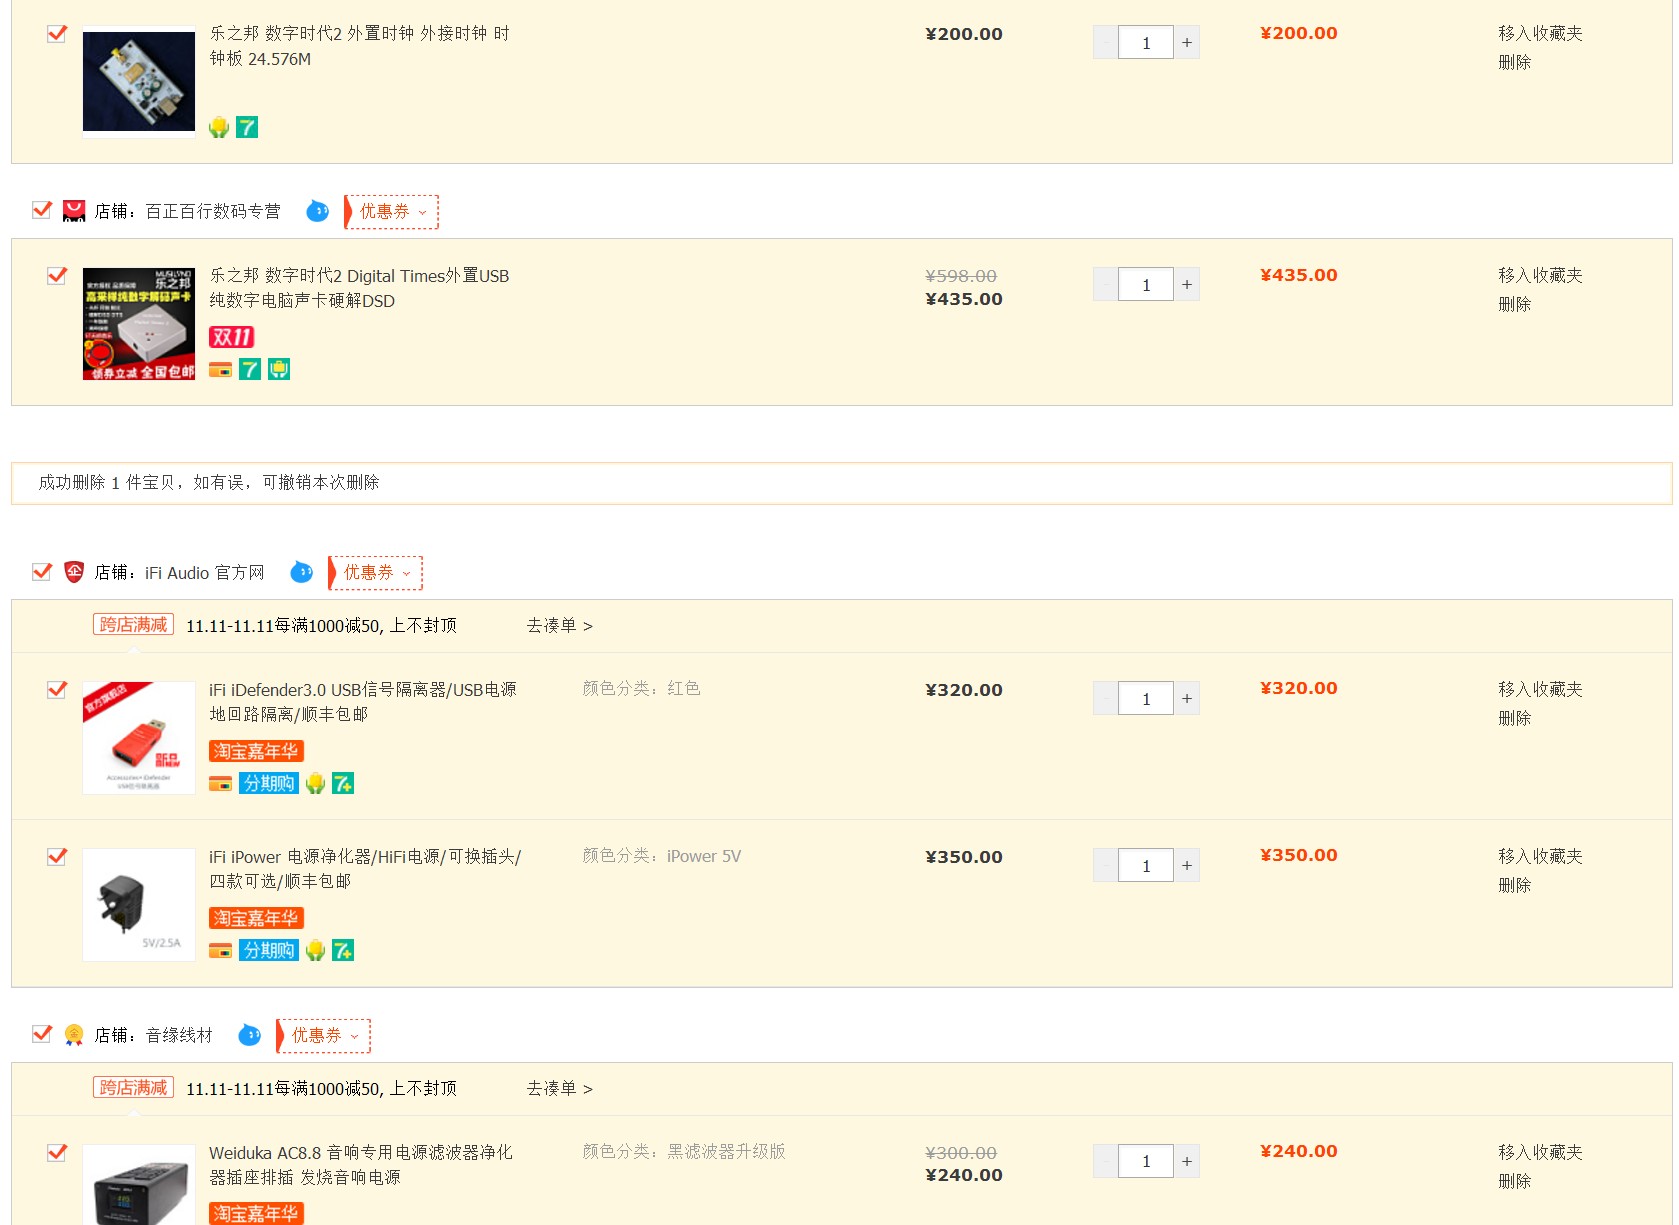Open the iFi Audio 官方网 shop link

(205, 573)
